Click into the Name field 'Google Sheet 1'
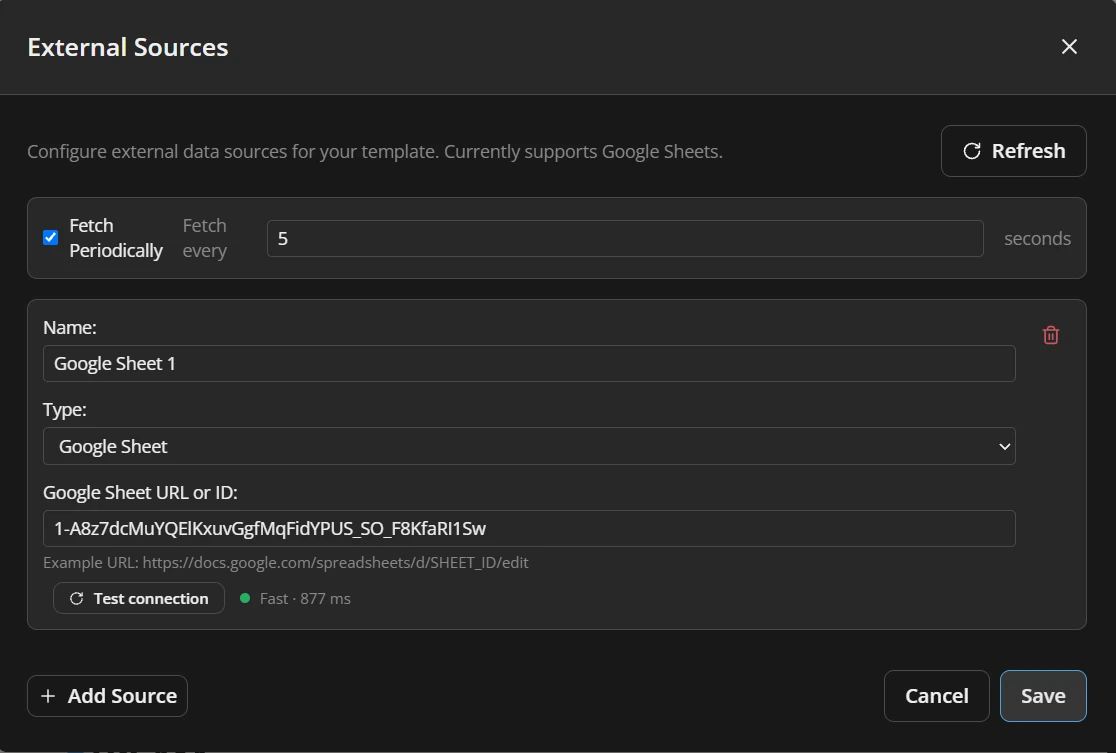 (x=529, y=364)
